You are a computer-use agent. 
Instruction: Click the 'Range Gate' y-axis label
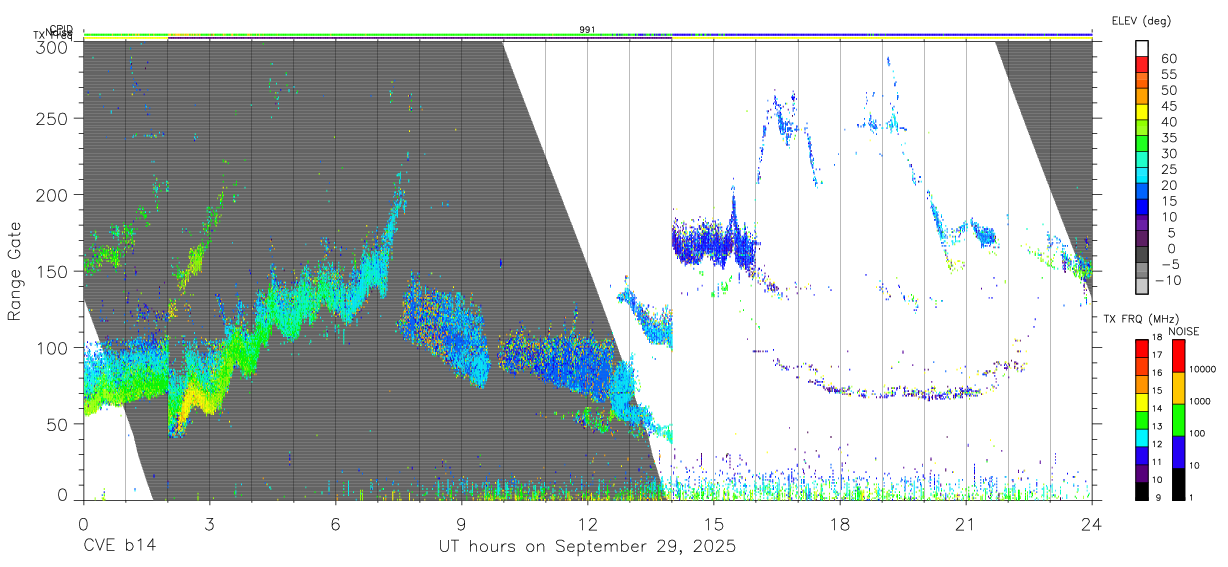15,272
